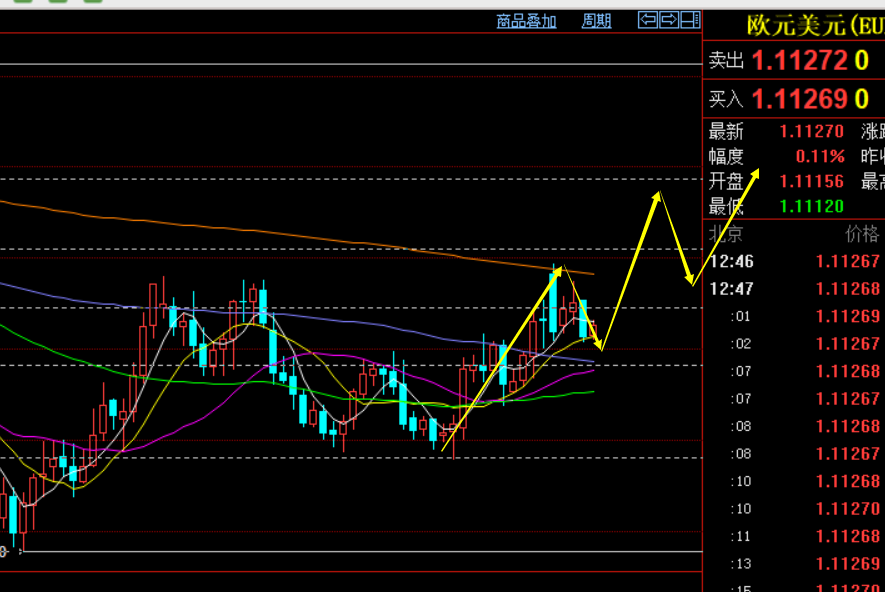Click the 买入 price 1.11269
This screenshot has width=885, height=592.
coord(799,99)
